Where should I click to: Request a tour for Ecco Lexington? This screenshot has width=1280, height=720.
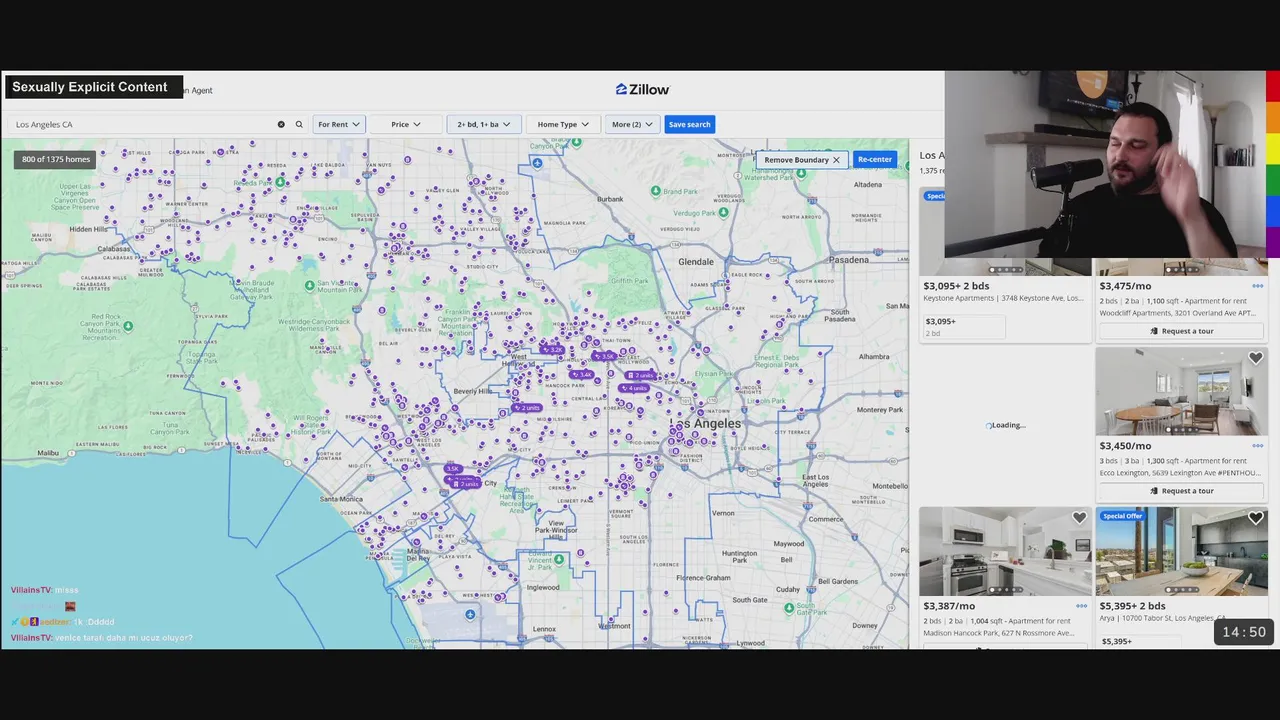click(x=1181, y=491)
